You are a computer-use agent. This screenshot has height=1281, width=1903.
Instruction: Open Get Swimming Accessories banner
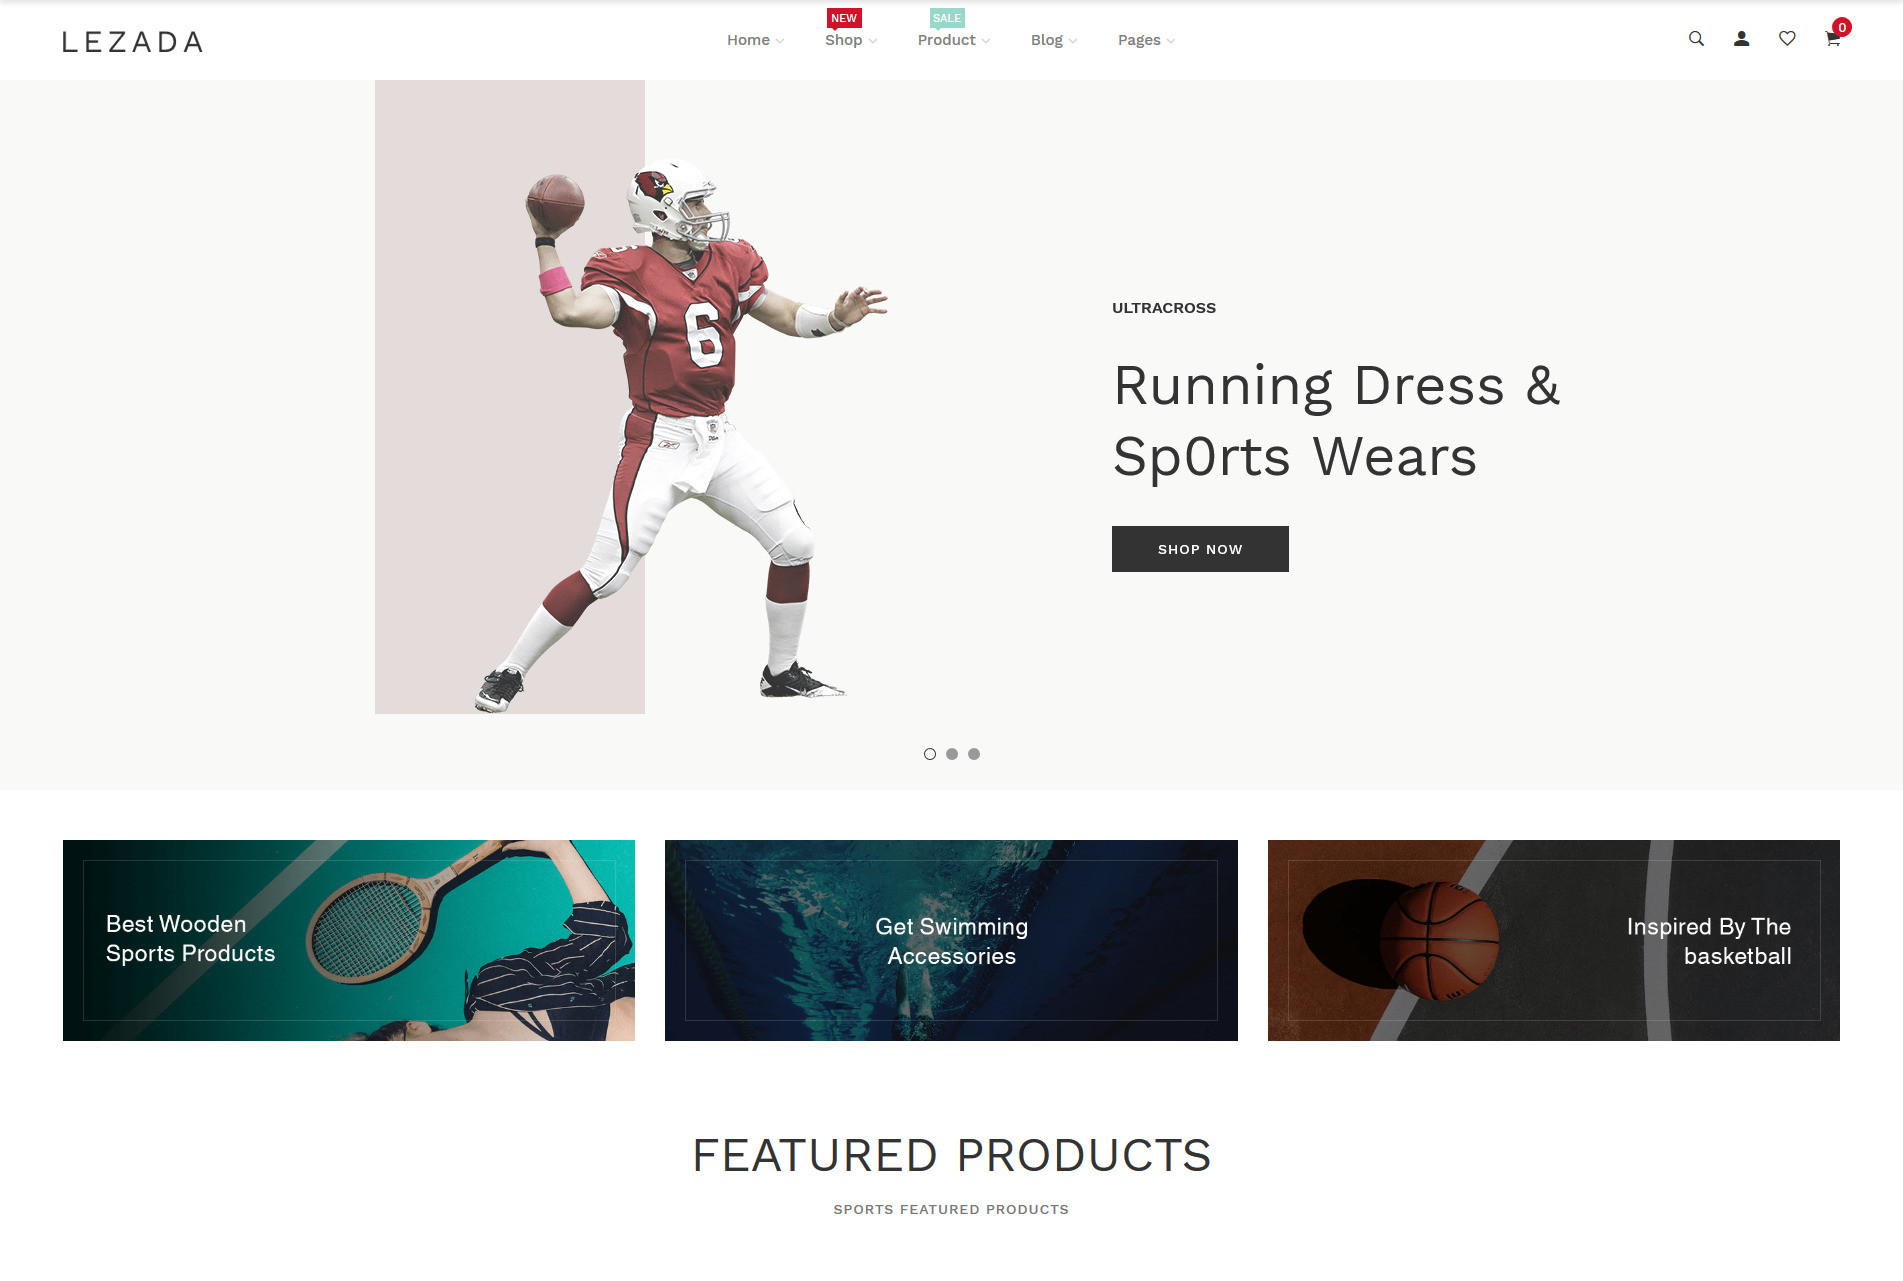pyautogui.click(x=951, y=940)
